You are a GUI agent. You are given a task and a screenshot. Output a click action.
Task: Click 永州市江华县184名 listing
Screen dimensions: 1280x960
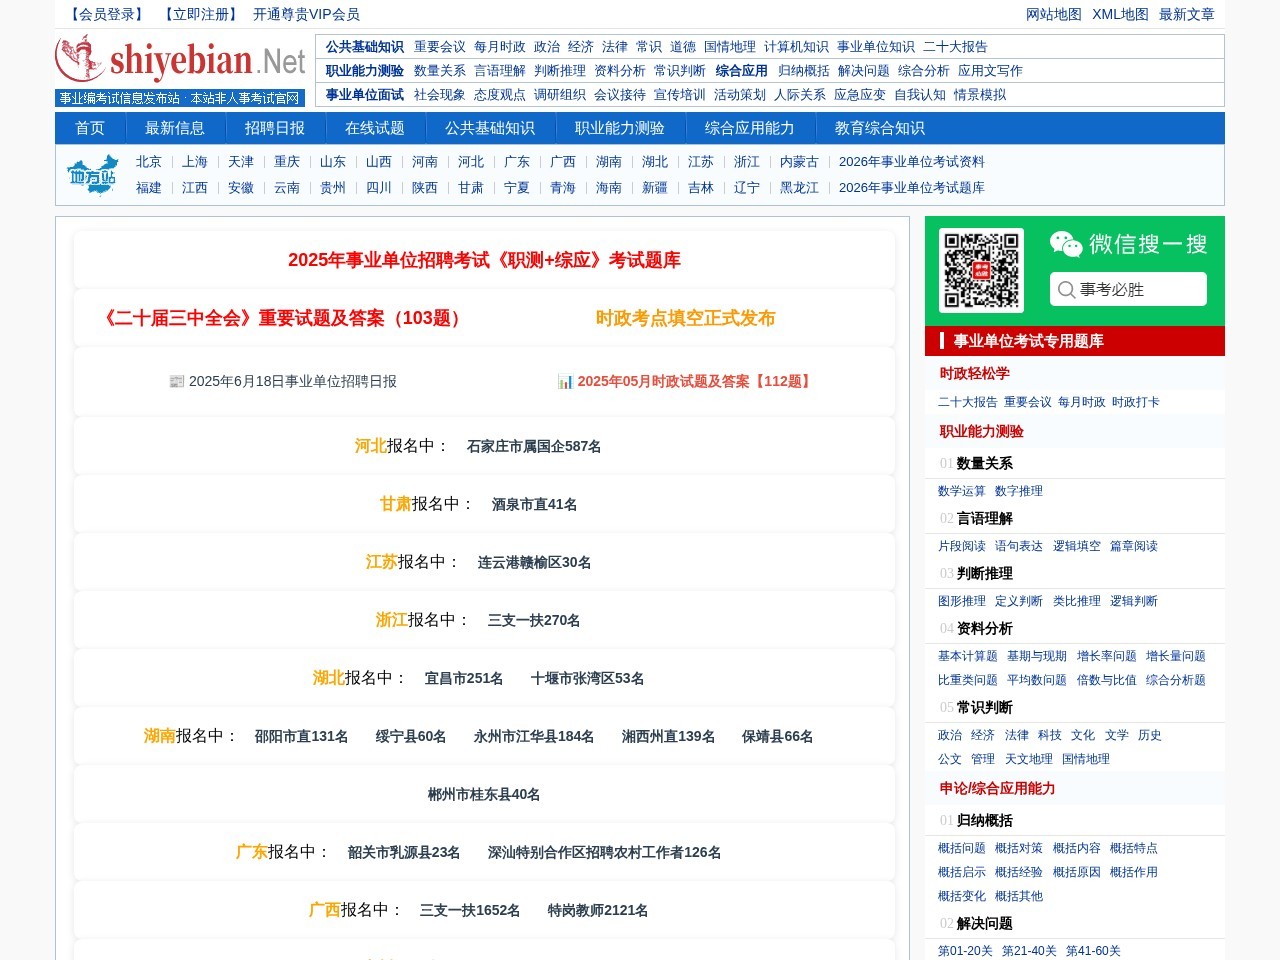[x=534, y=736]
